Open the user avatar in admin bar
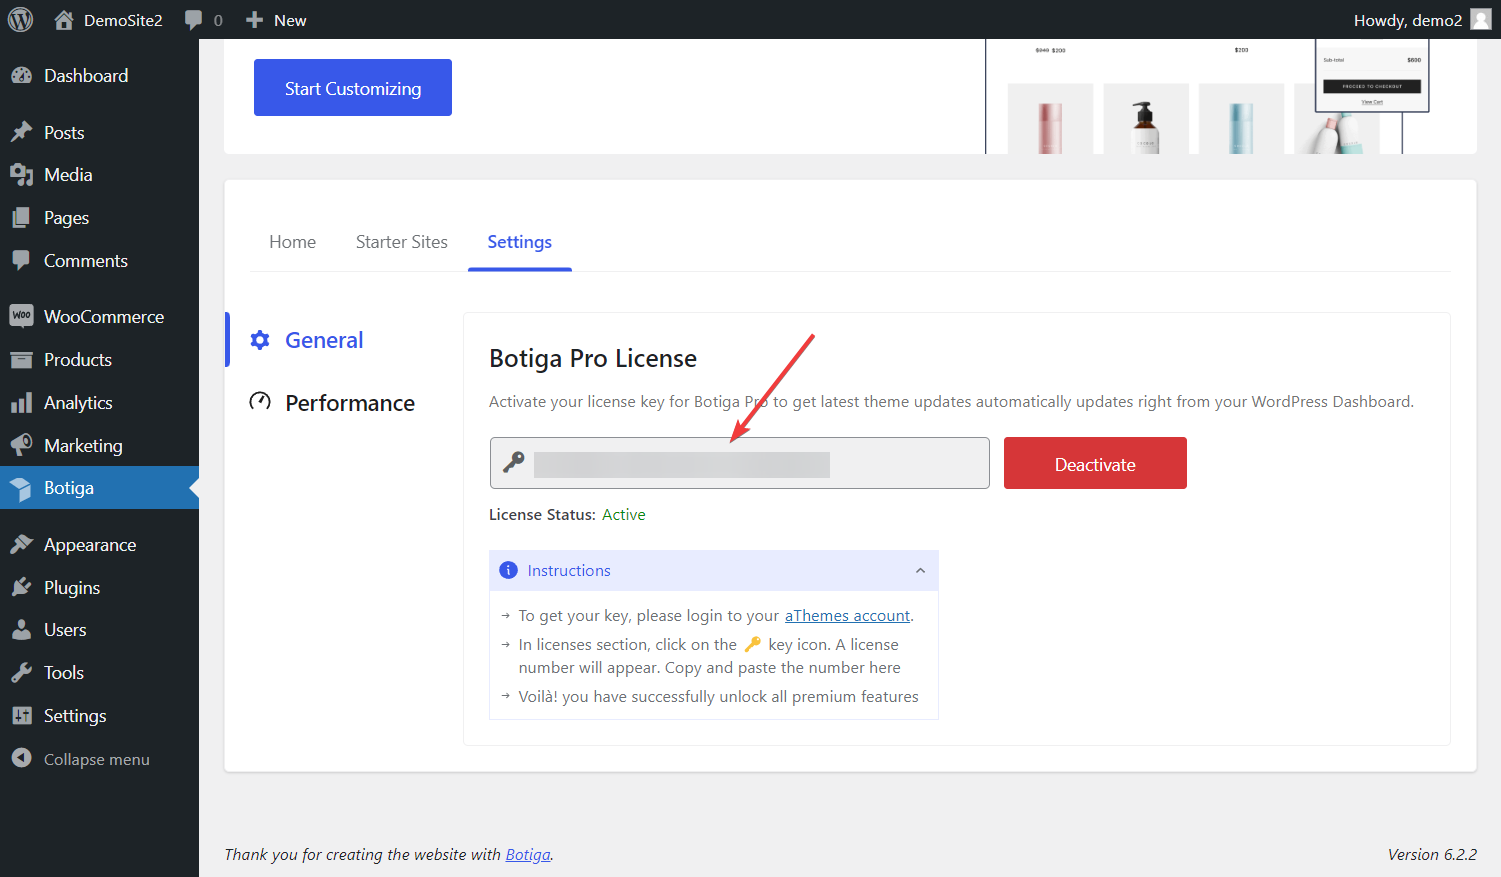 point(1481,20)
